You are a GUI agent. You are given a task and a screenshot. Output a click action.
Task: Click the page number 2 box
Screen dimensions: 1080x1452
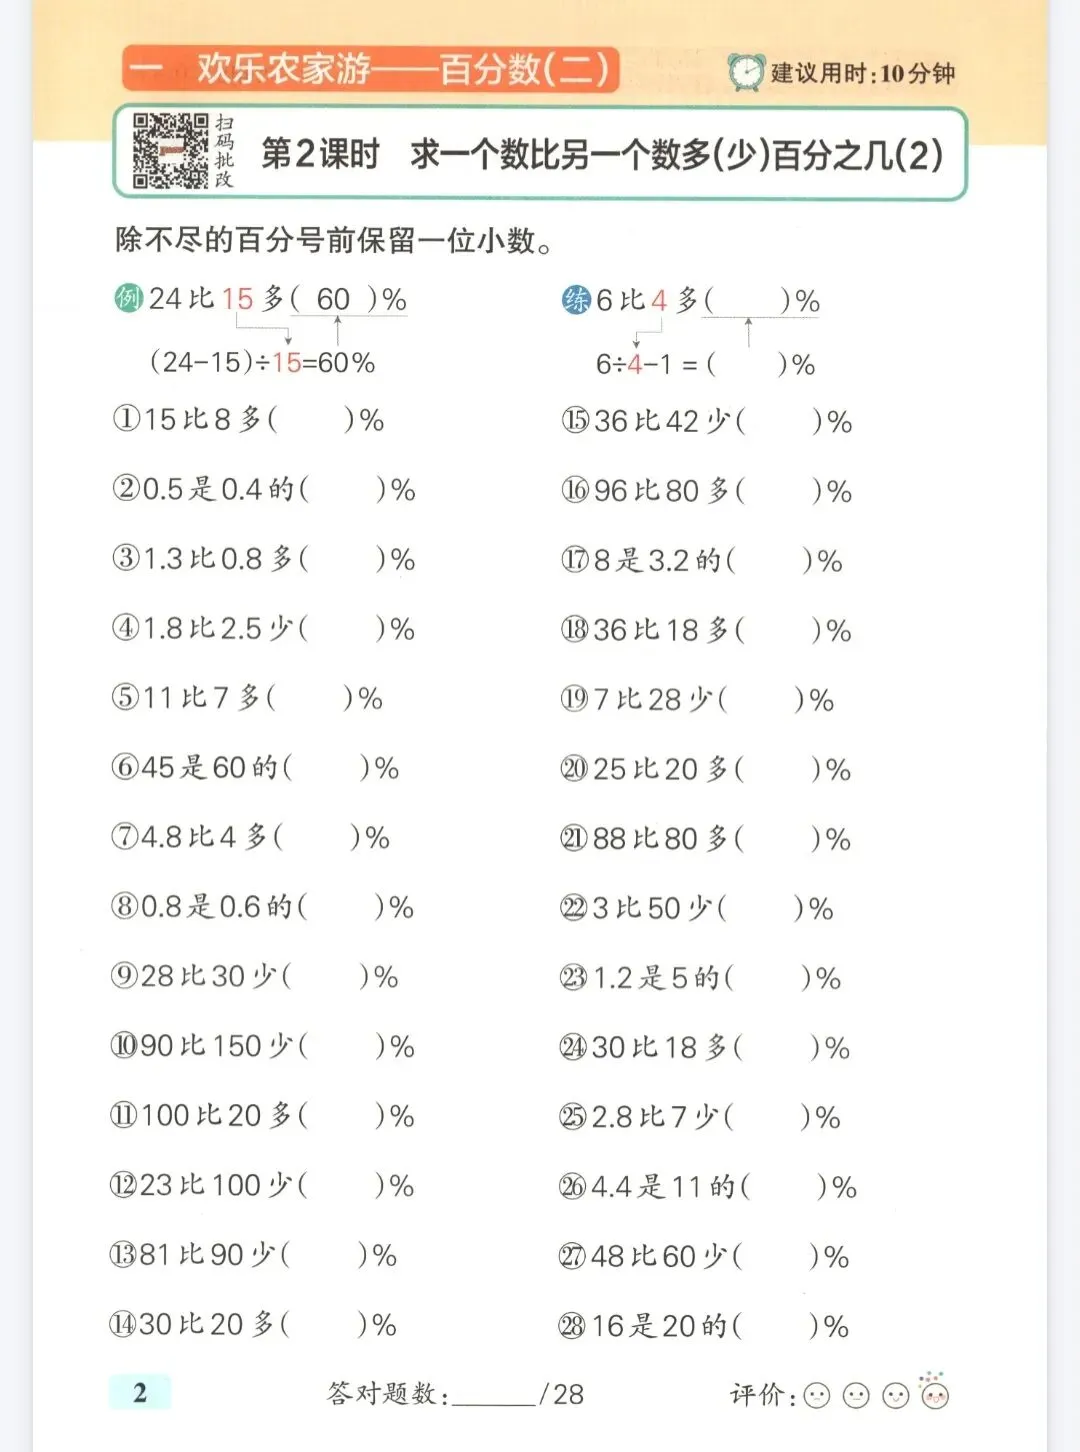point(140,1392)
